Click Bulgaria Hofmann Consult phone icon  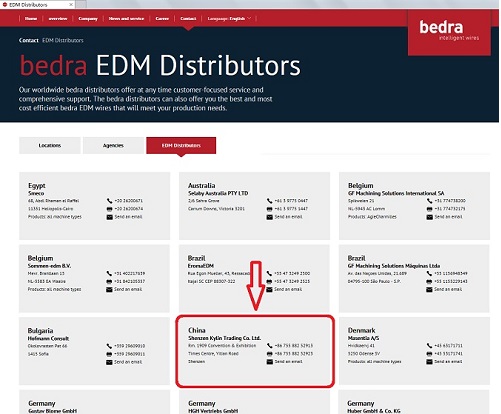point(109,346)
